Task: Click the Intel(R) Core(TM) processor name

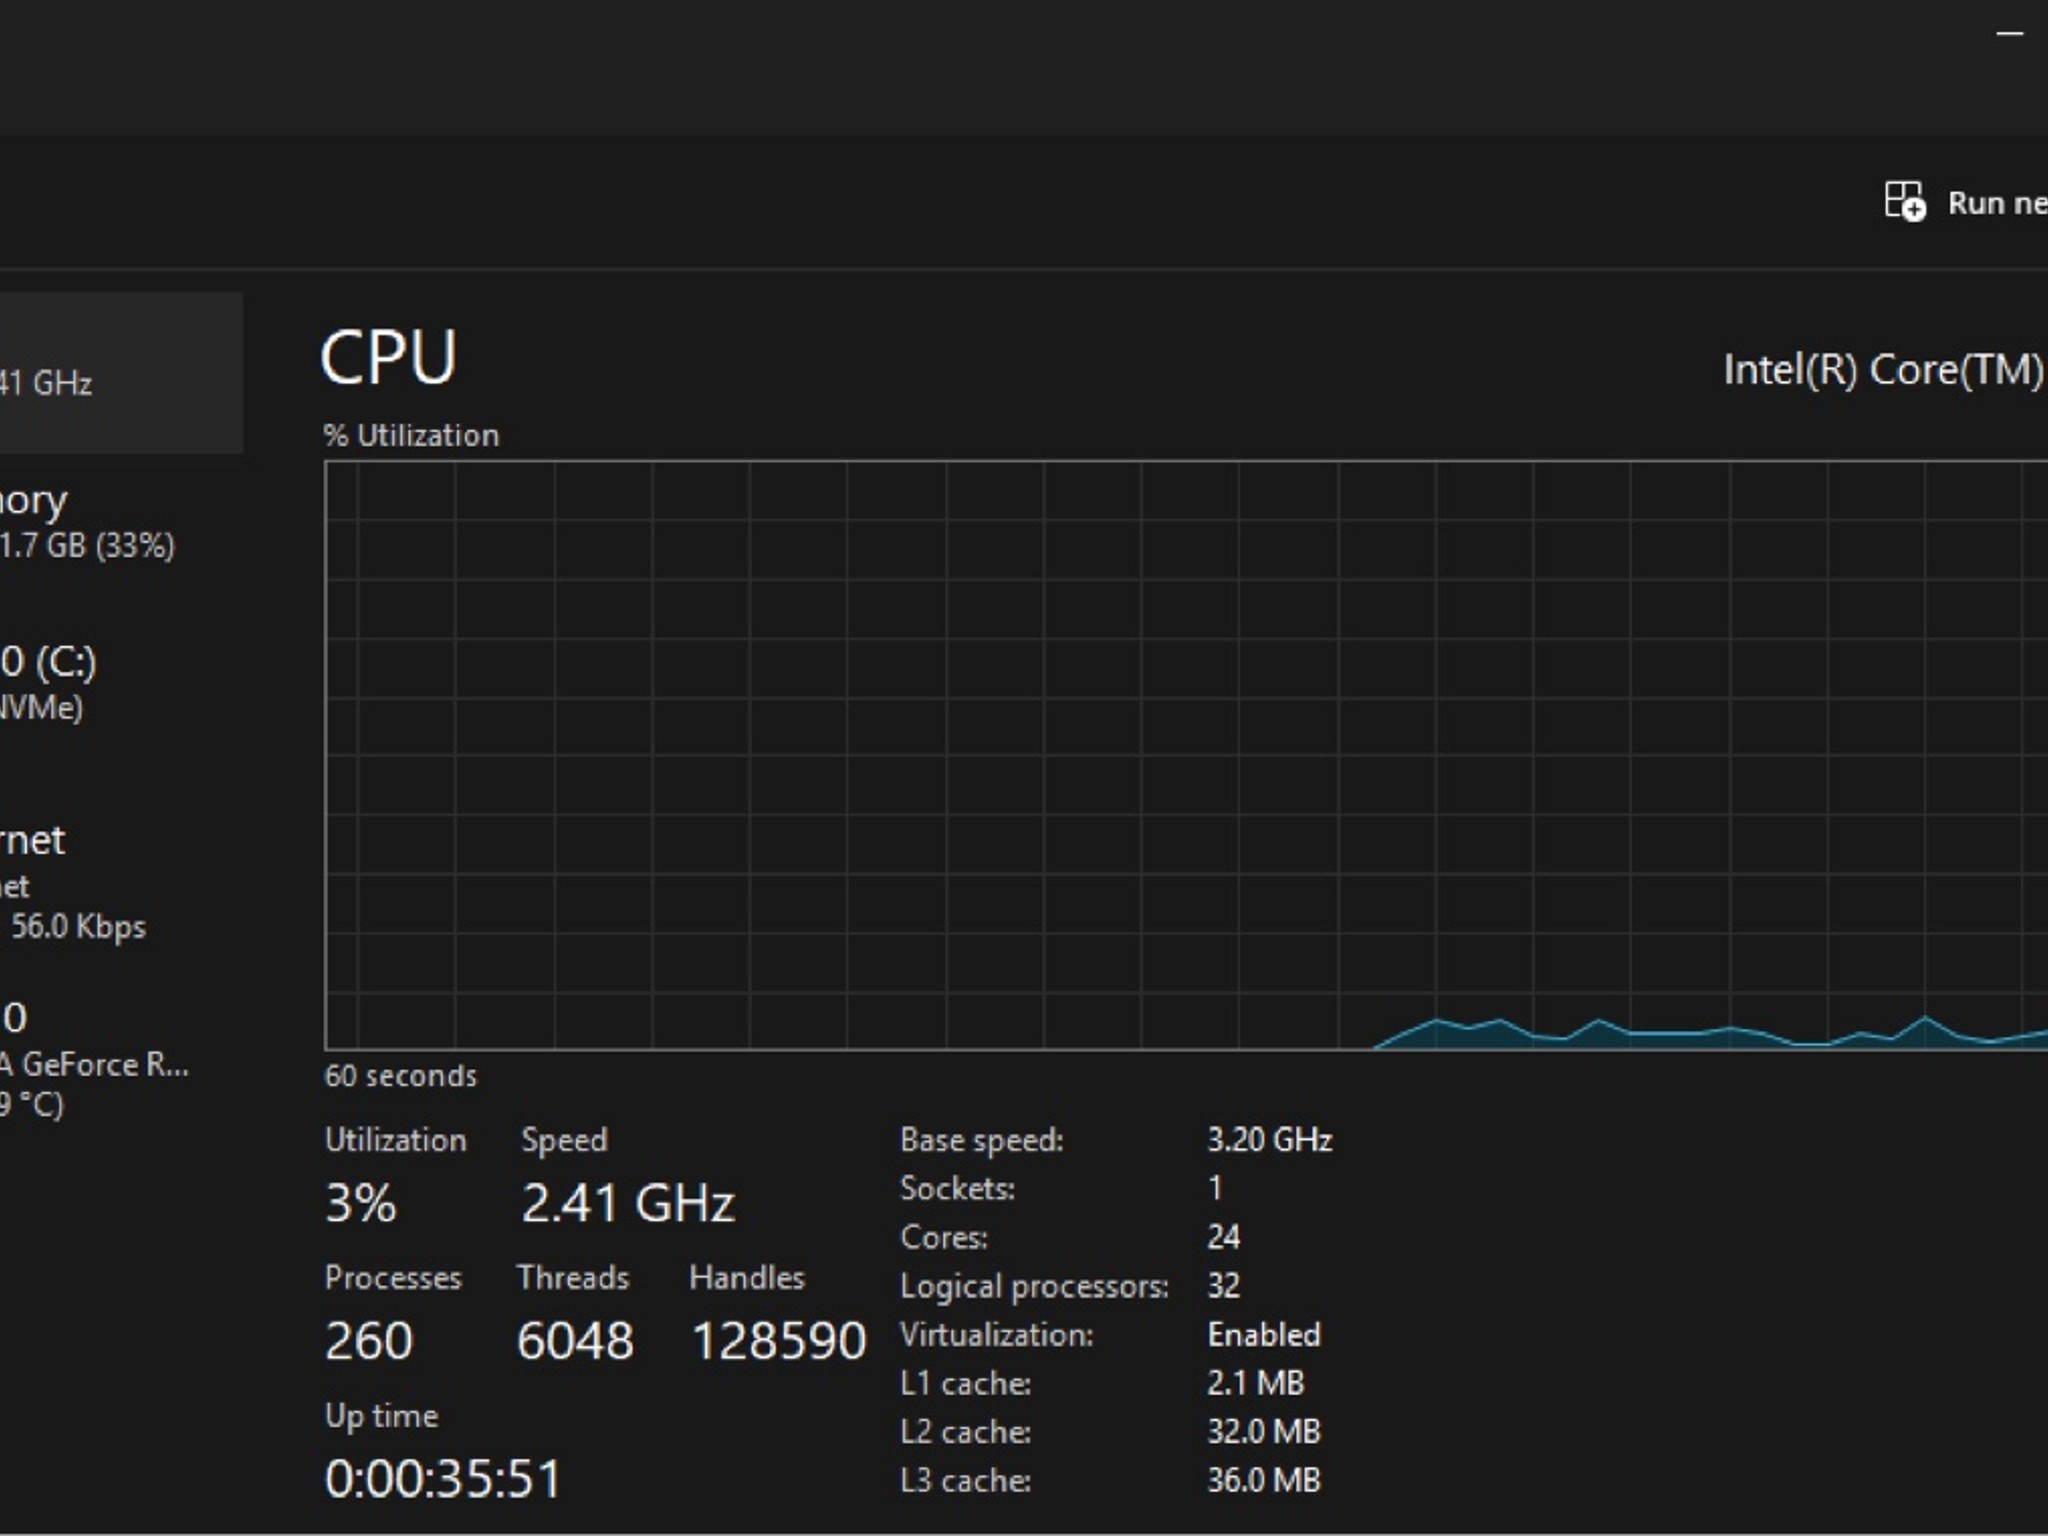Action: [x=1884, y=370]
